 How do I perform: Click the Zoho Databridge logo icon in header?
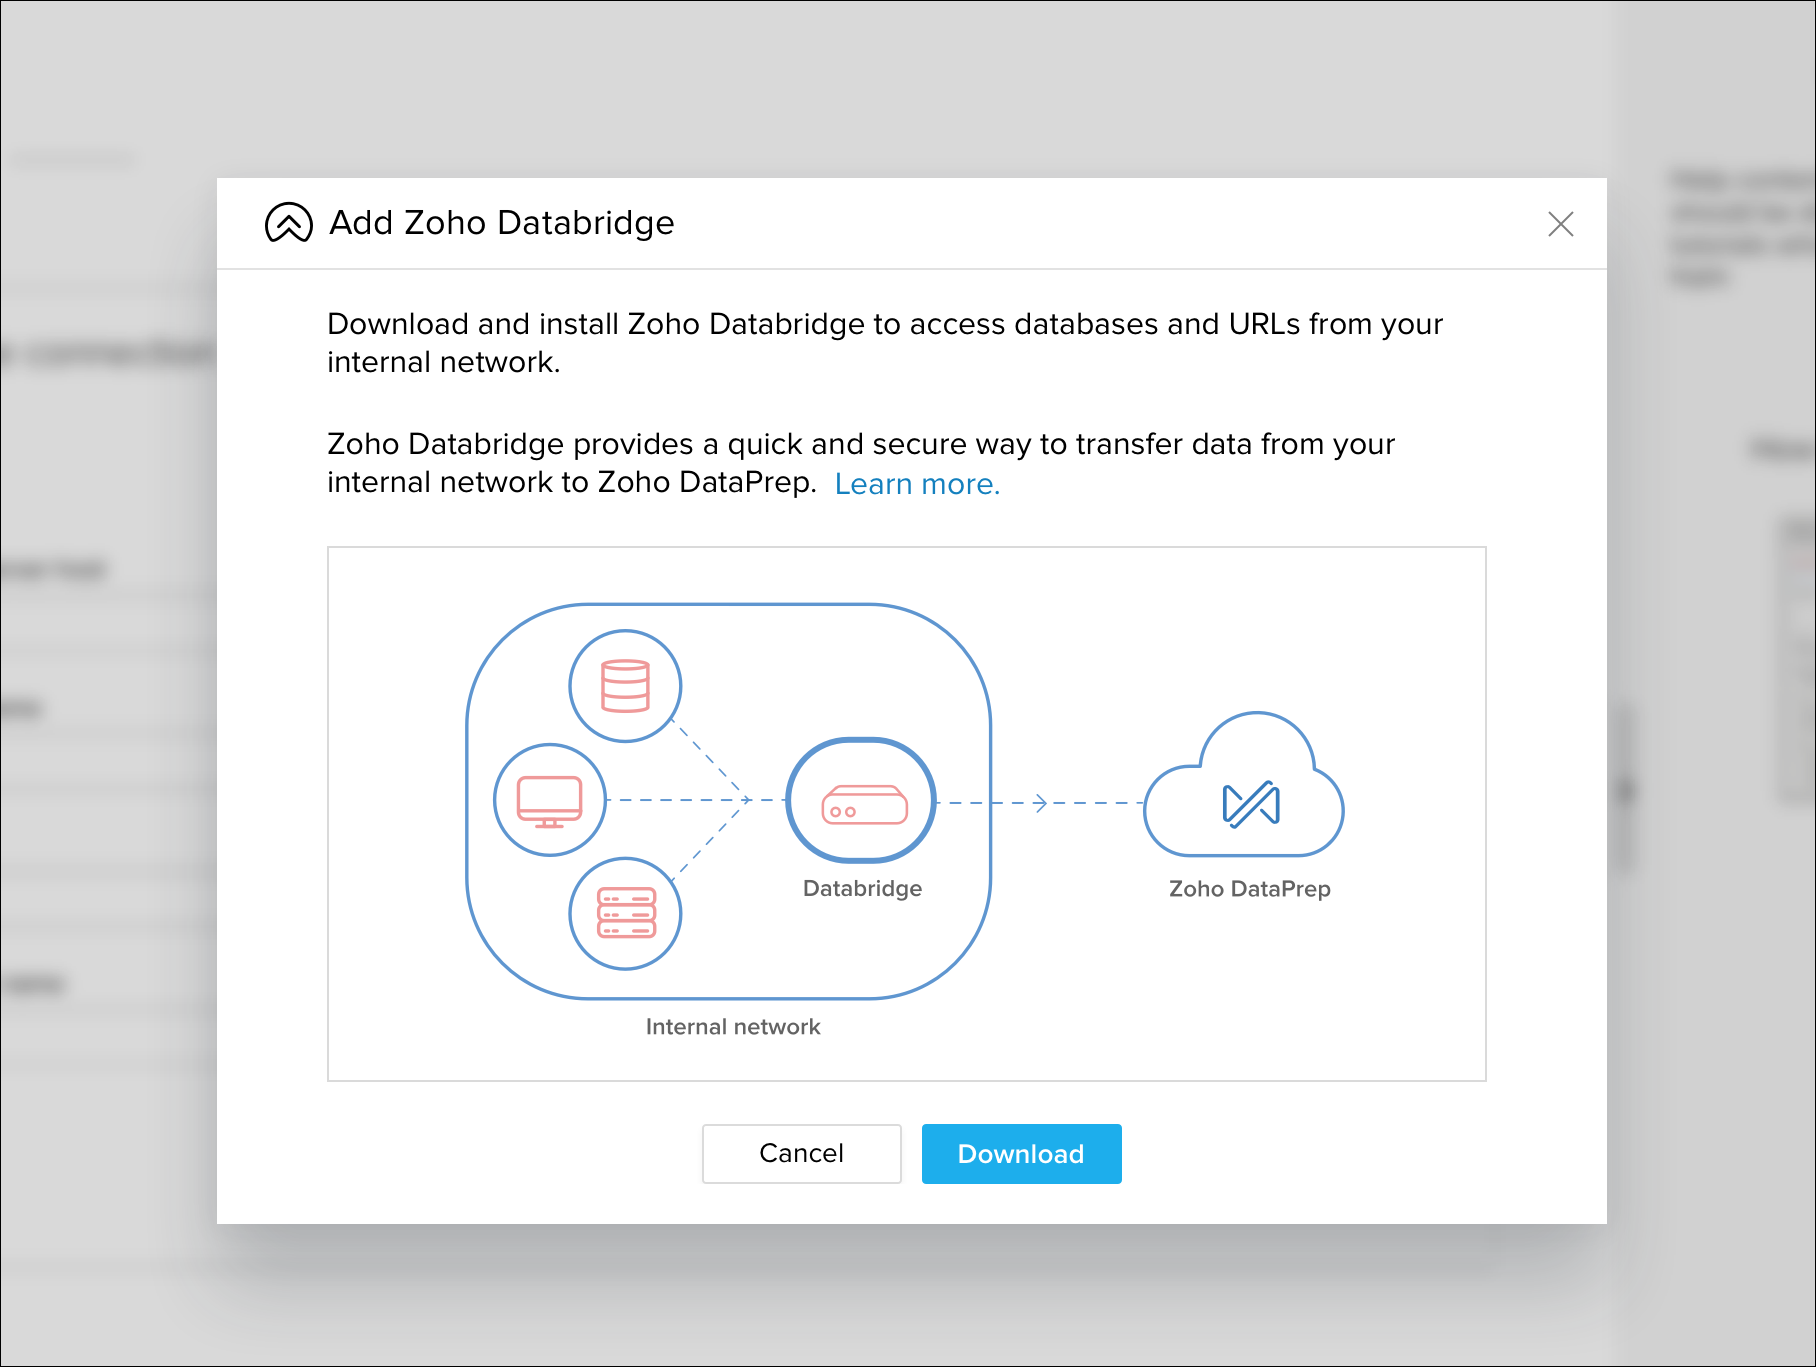[289, 223]
